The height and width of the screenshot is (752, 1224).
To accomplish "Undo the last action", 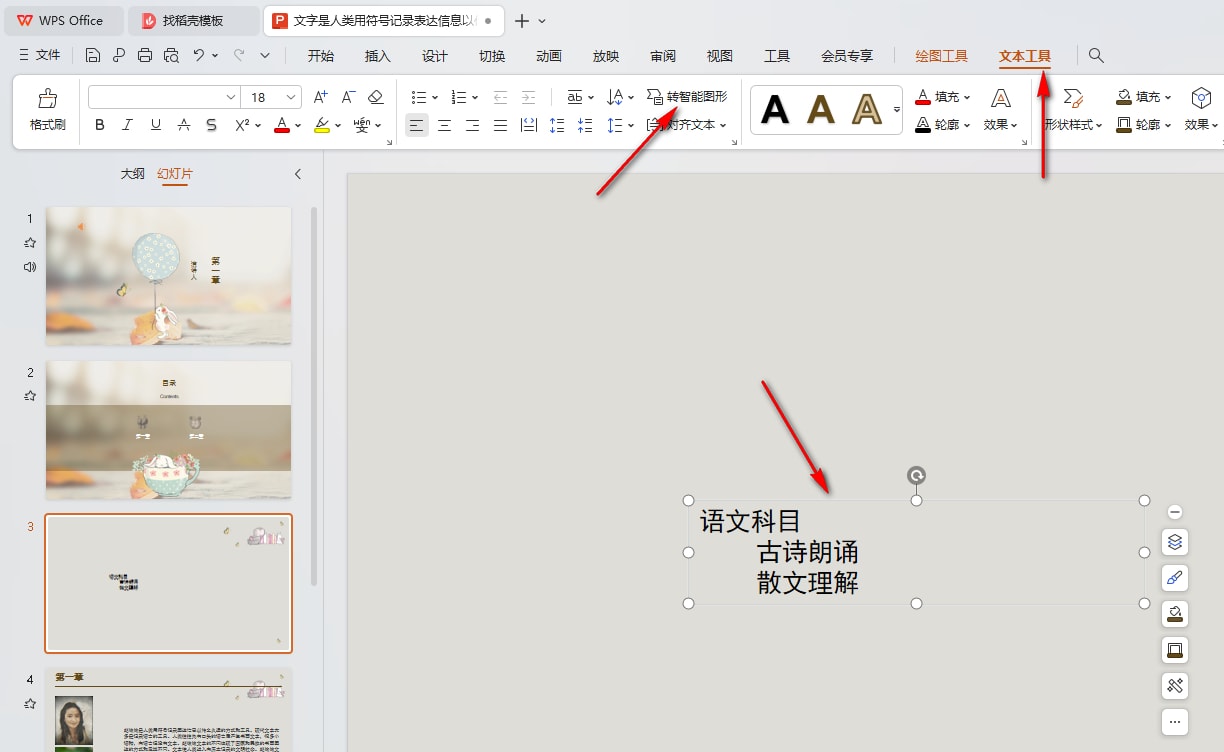I will pyautogui.click(x=199, y=56).
